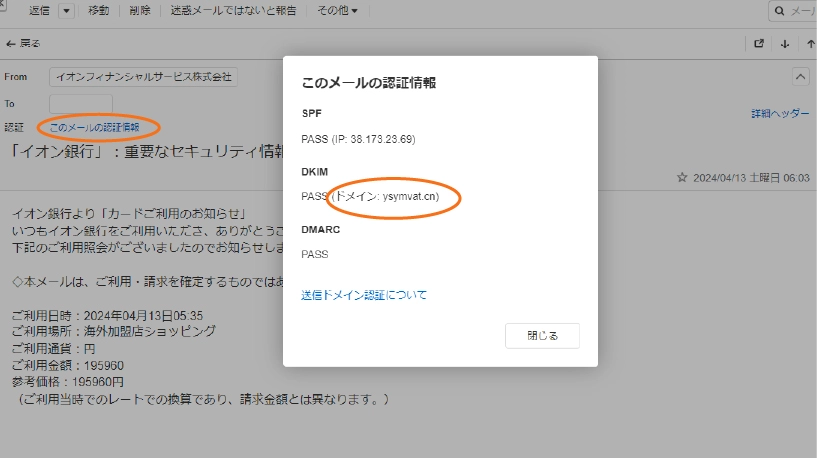The image size is (817, 459).
Task: Click the 戻る back arrow
Action: click(23, 44)
